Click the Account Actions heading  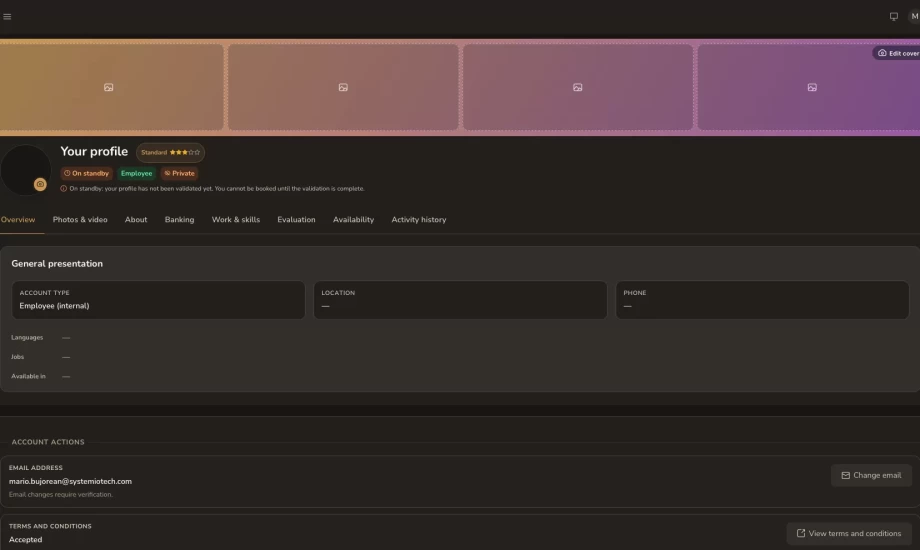(x=48, y=442)
